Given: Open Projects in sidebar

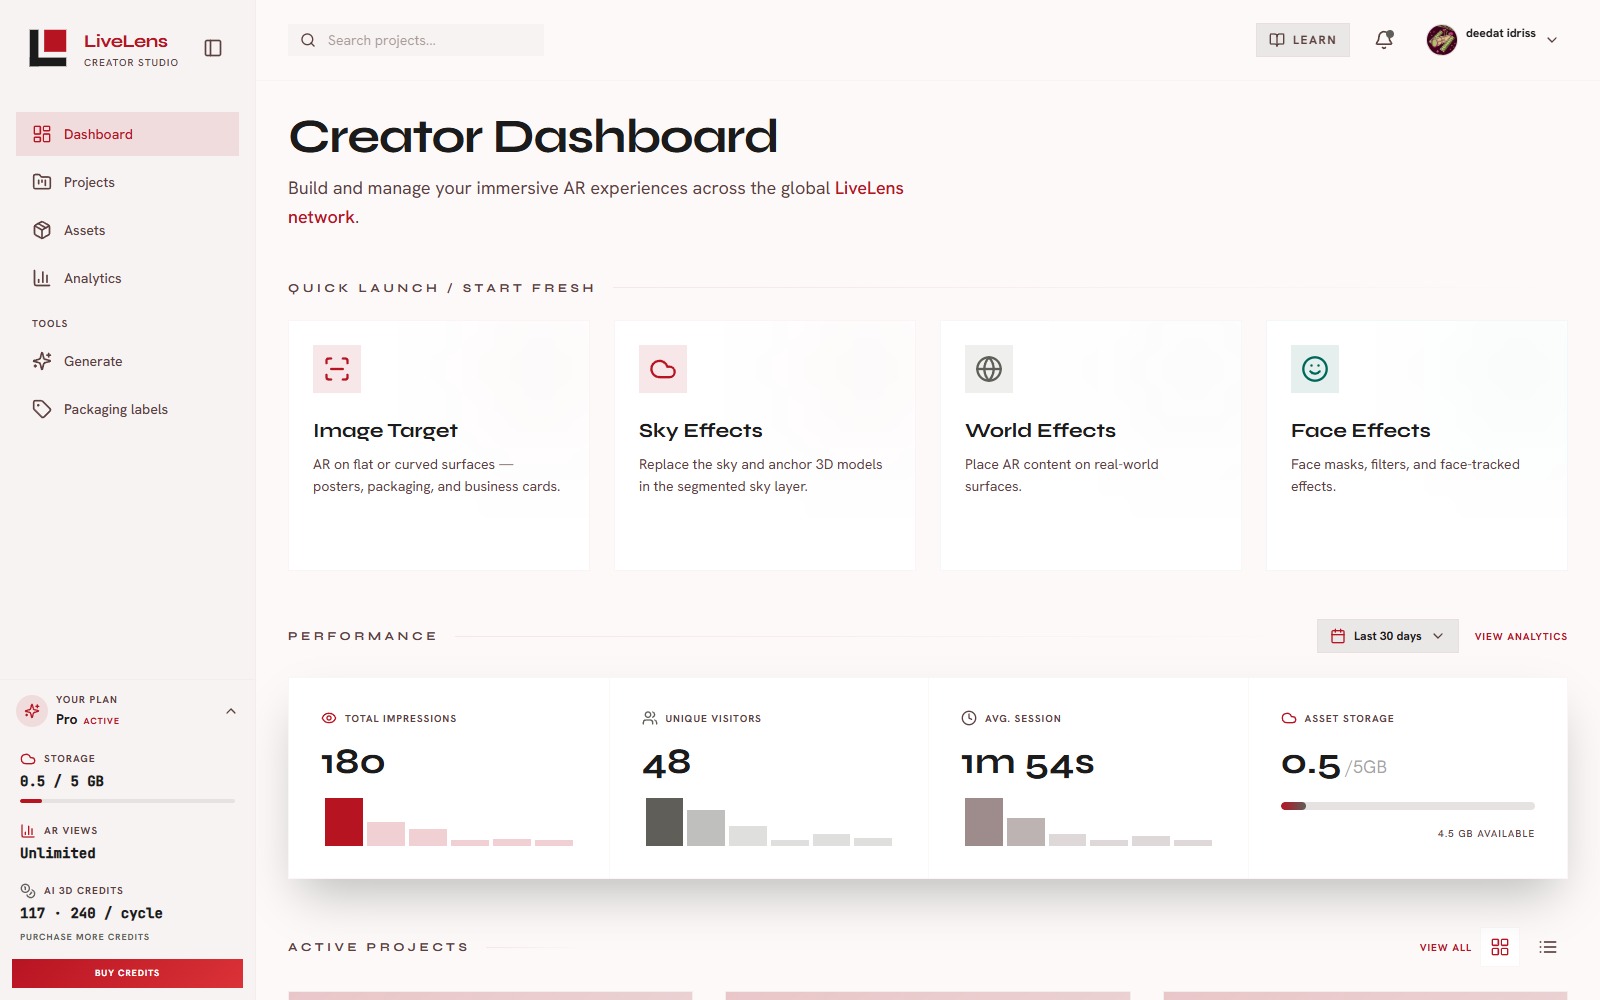Looking at the screenshot, I should (127, 182).
